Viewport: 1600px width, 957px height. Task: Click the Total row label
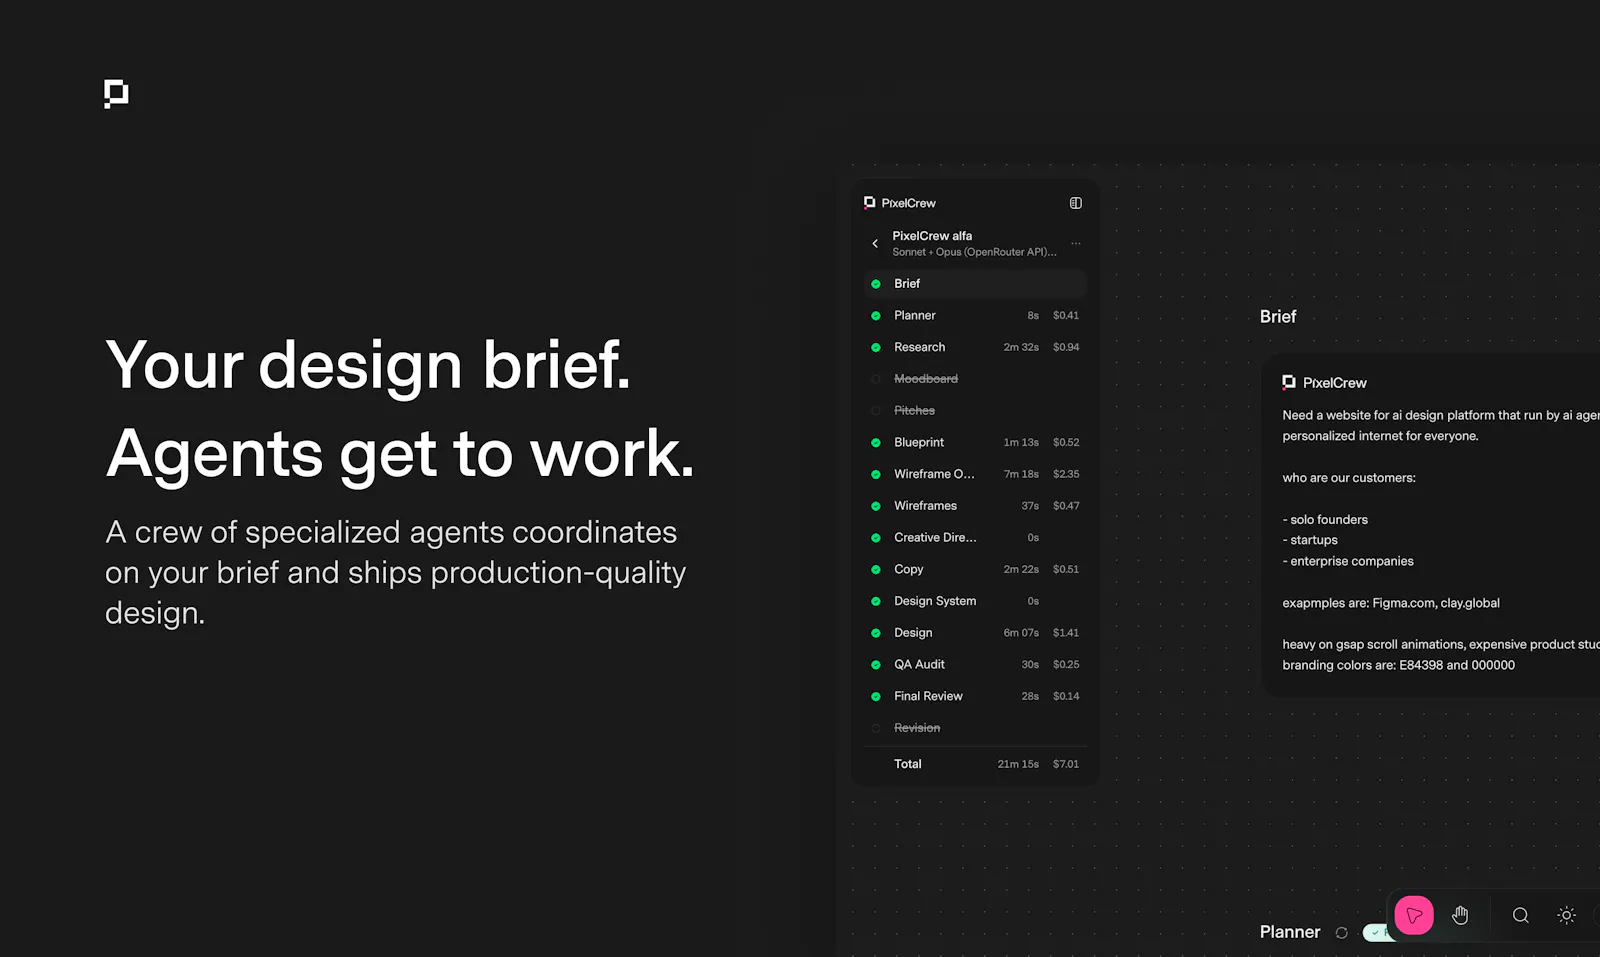pos(908,764)
